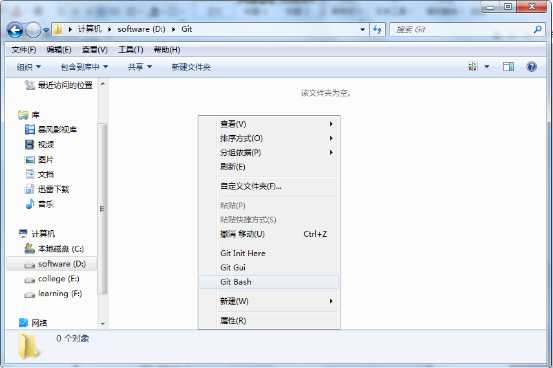Open the 查看(V) menu in menu bar
This screenshot has height=368, width=553.
[95, 50]
